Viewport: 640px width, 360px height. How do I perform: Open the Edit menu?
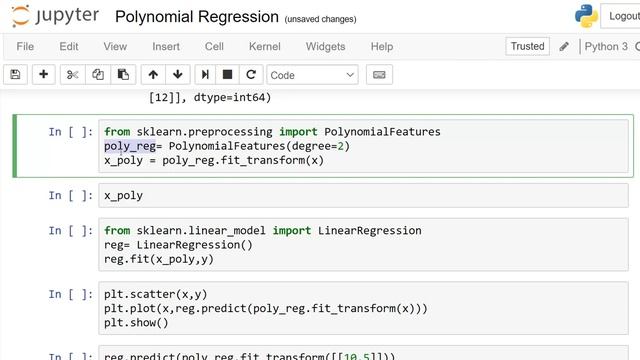coord(69,47)
